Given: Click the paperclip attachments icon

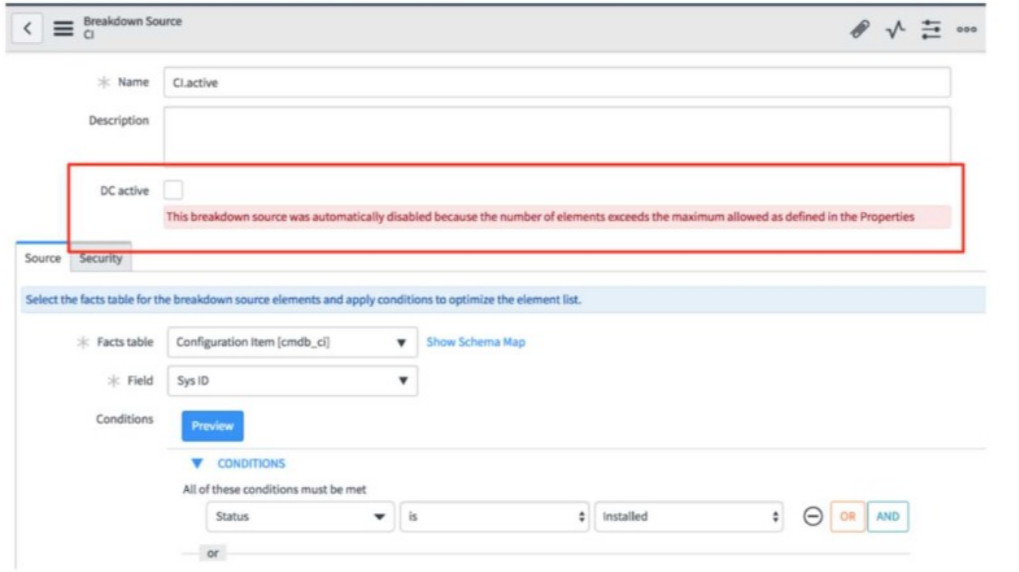Looking at the screenshot, I should coord(859,30).
